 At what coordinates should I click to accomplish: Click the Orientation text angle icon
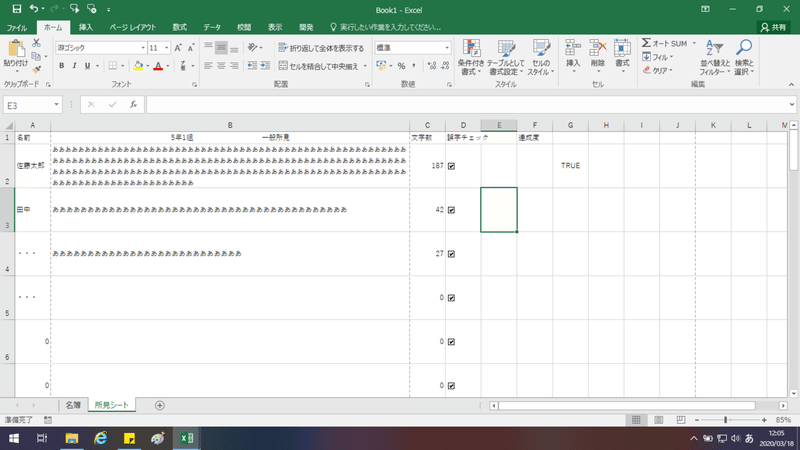pos(252,47)
